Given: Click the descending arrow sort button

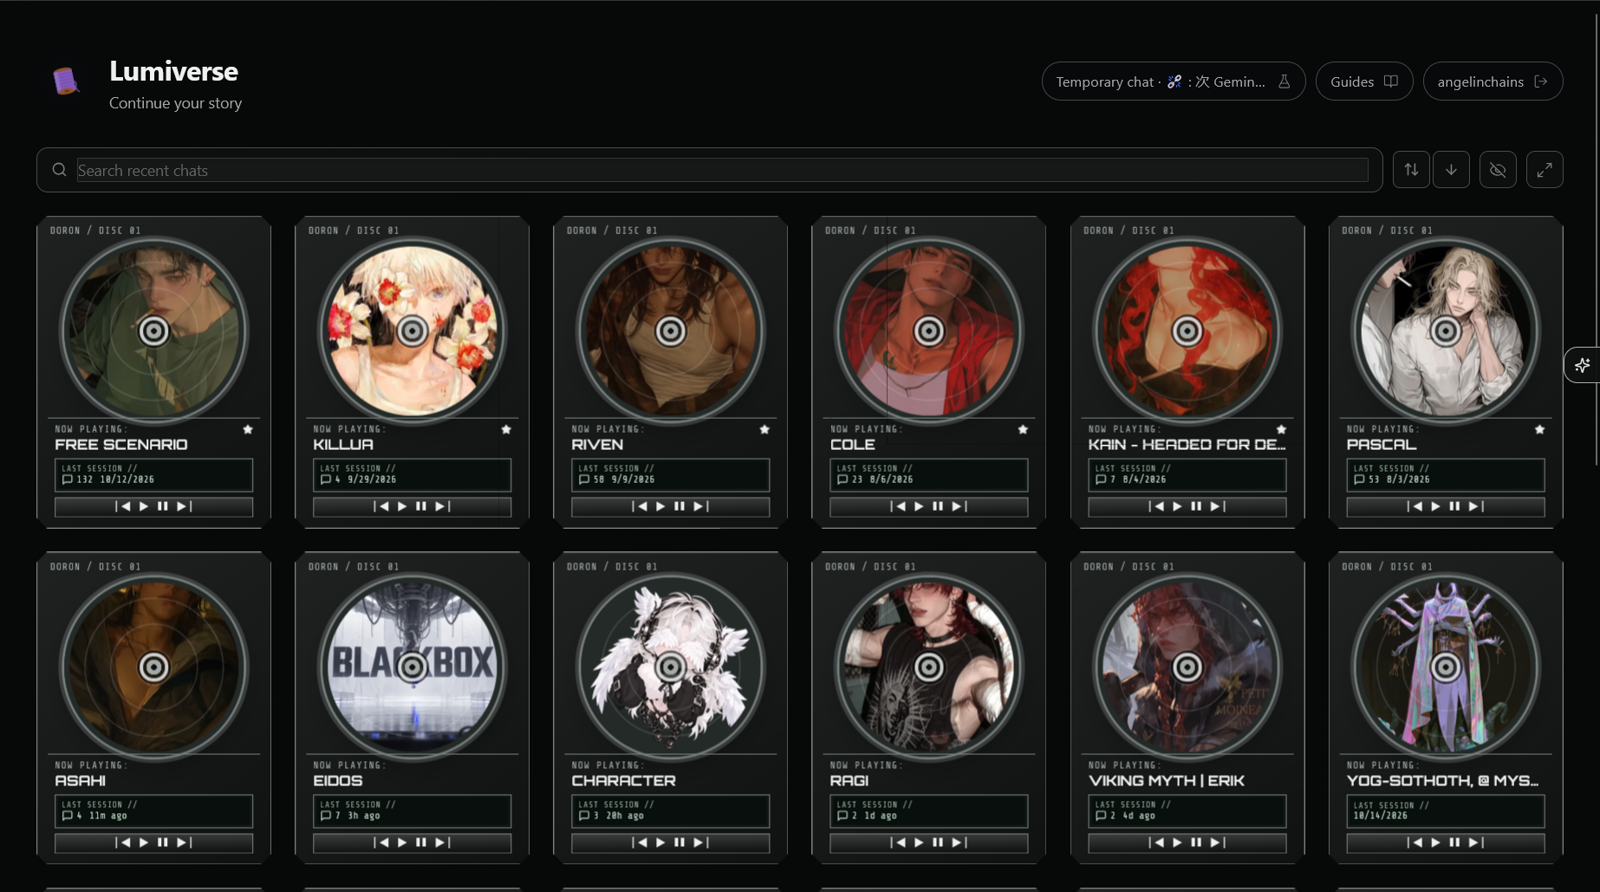Looking at the screenshot, I should 1451,170.
